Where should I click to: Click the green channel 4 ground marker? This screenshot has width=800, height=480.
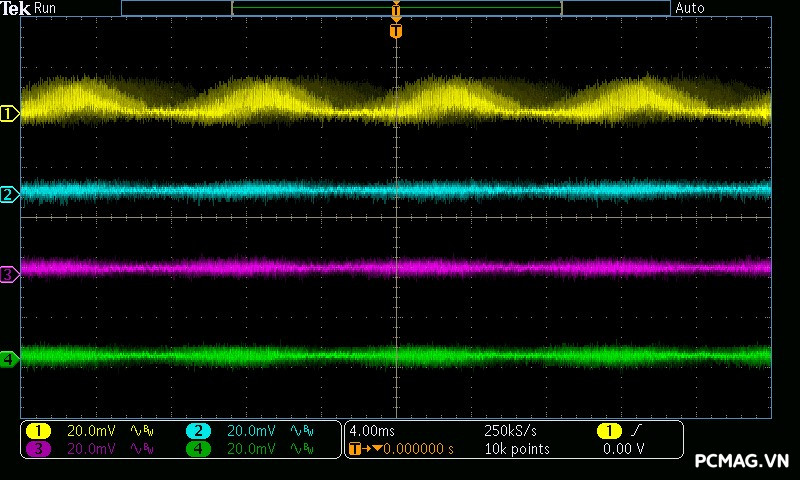(x=9, y=358)
